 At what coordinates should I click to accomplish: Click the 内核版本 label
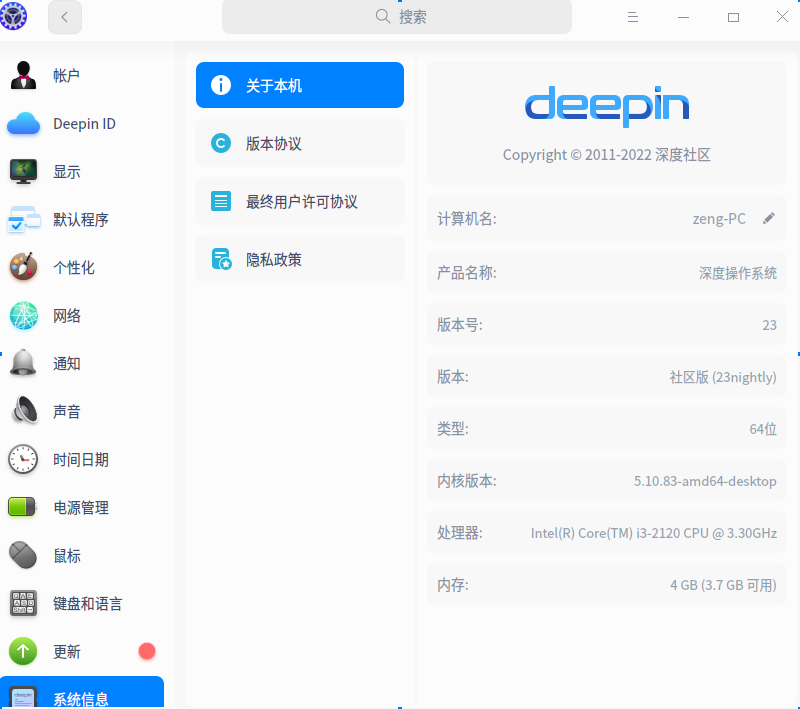467,481
